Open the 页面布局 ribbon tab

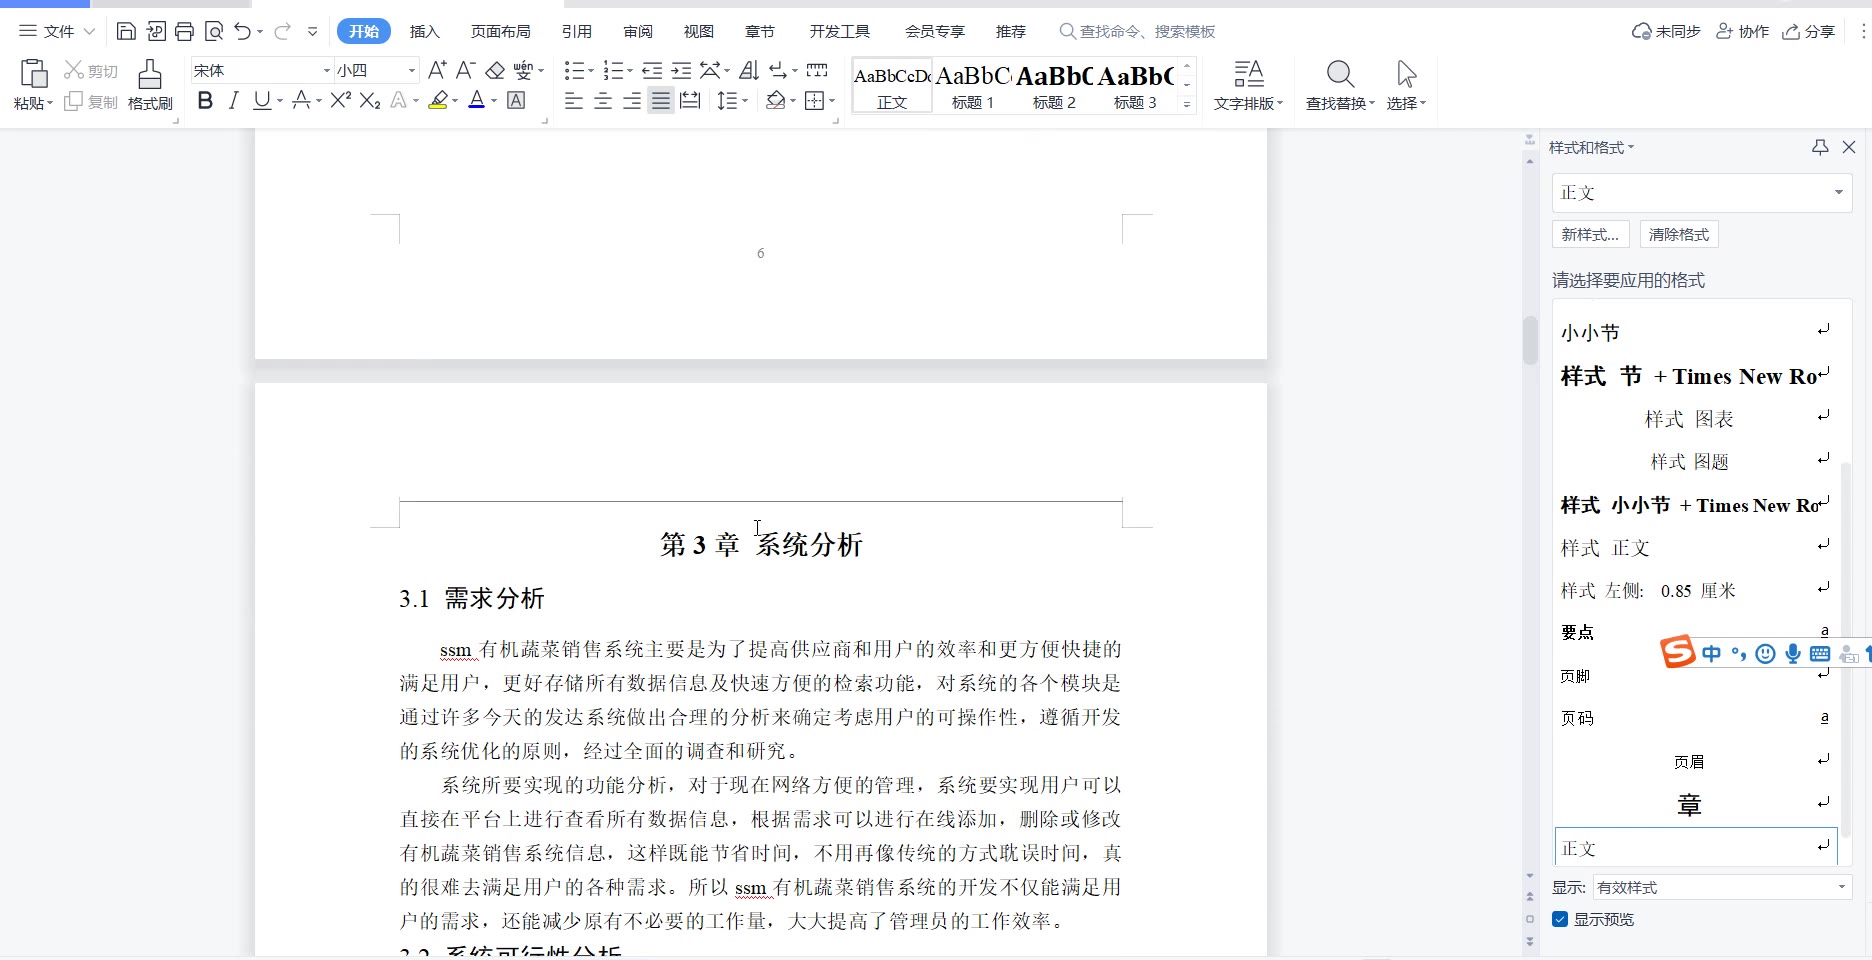pos(500,32)
